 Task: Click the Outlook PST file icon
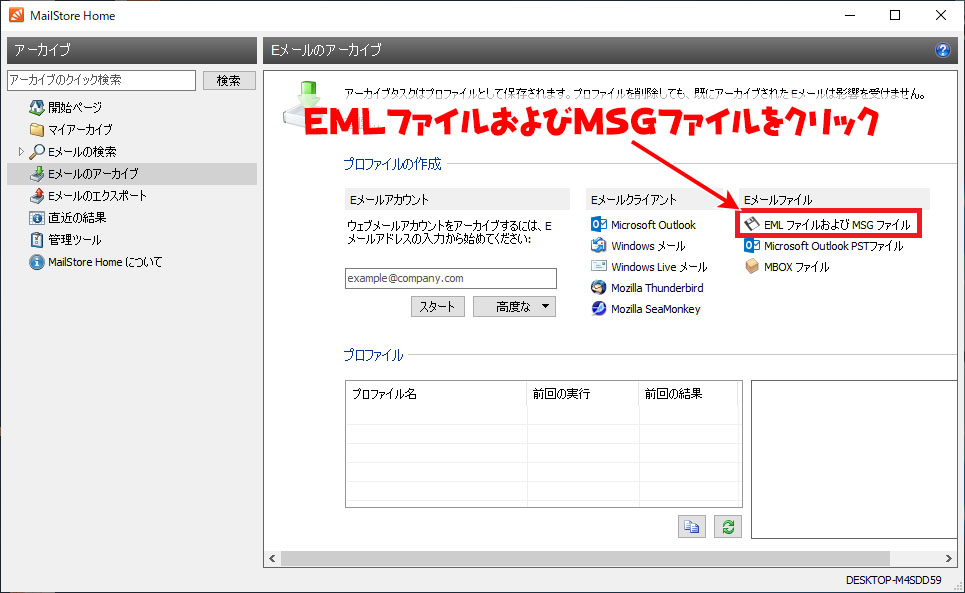point(751,245)
